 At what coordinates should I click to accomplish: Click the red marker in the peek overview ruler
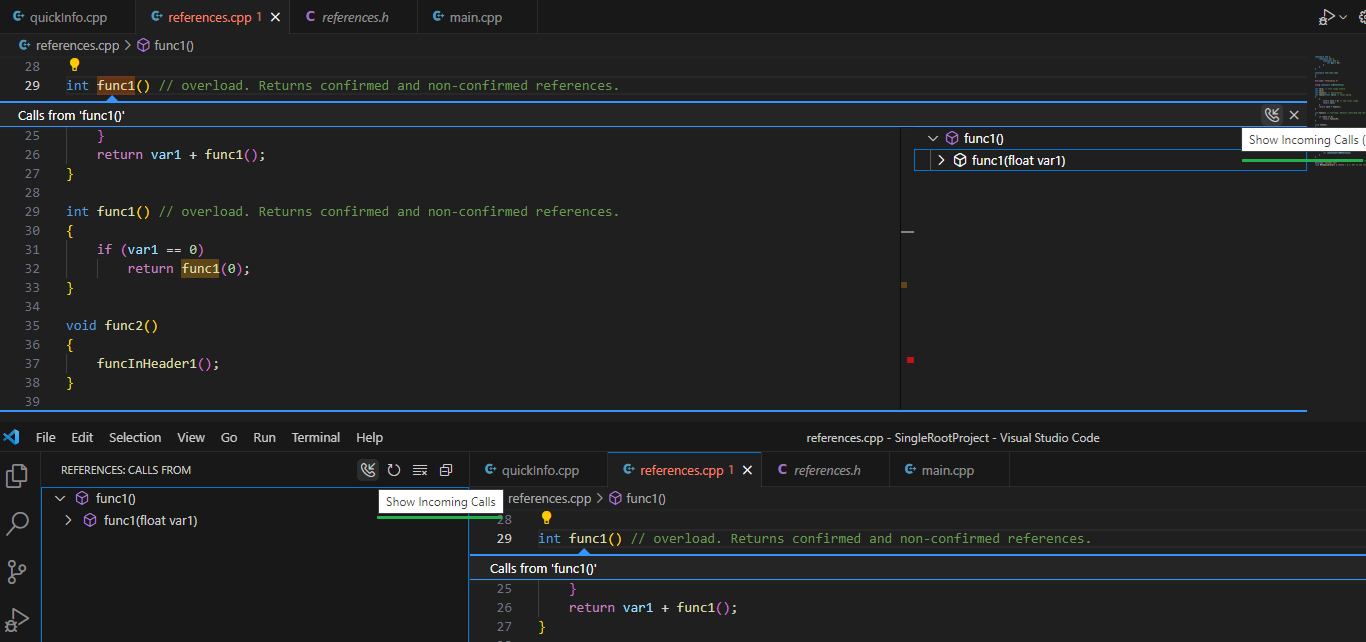point(910,359)
